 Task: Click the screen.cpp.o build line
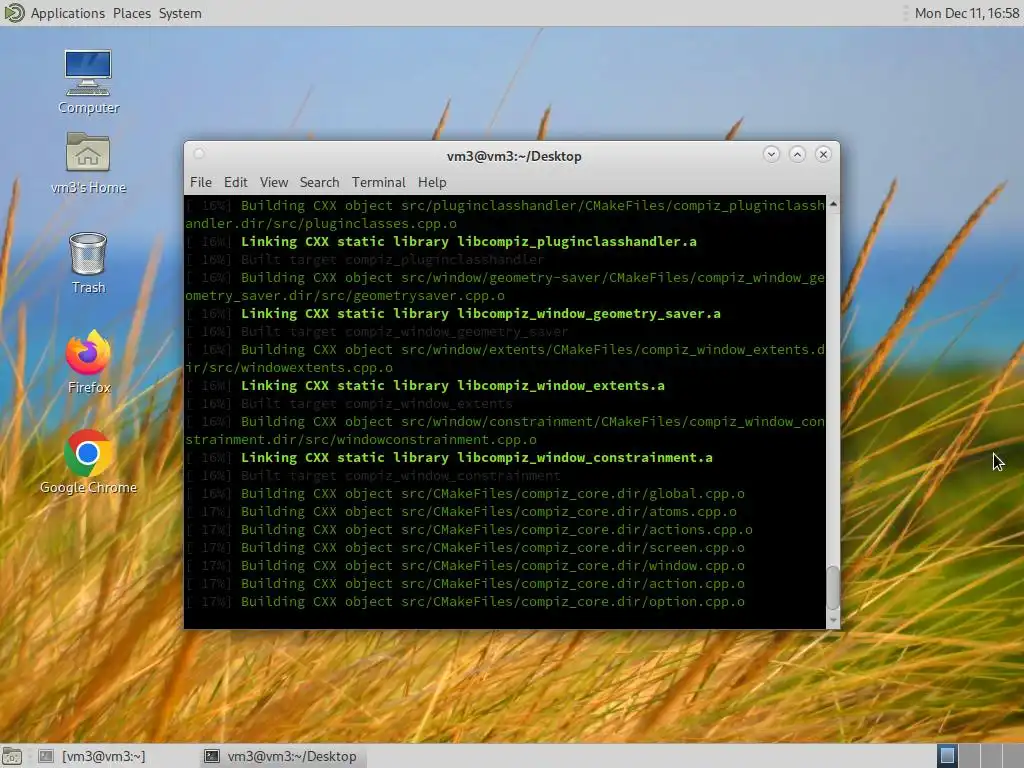(x=465, y=548)
